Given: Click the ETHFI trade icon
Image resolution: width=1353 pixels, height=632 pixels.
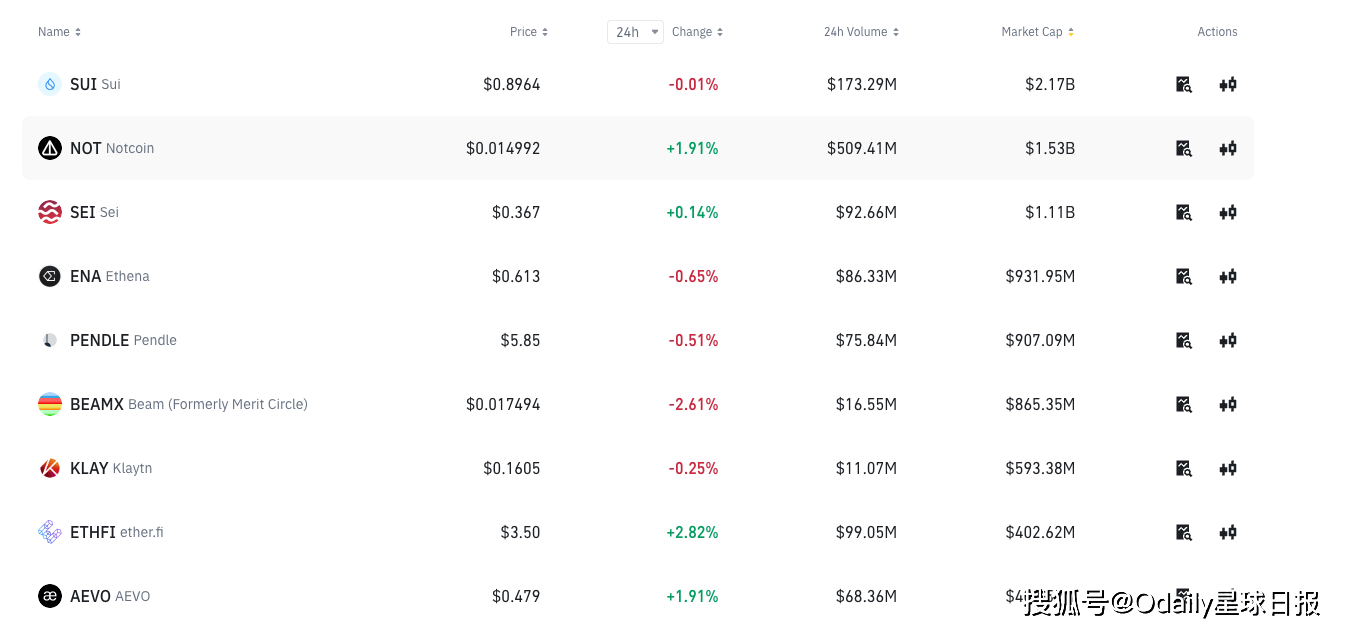Looking at the screenshot, I should 1228,532.
